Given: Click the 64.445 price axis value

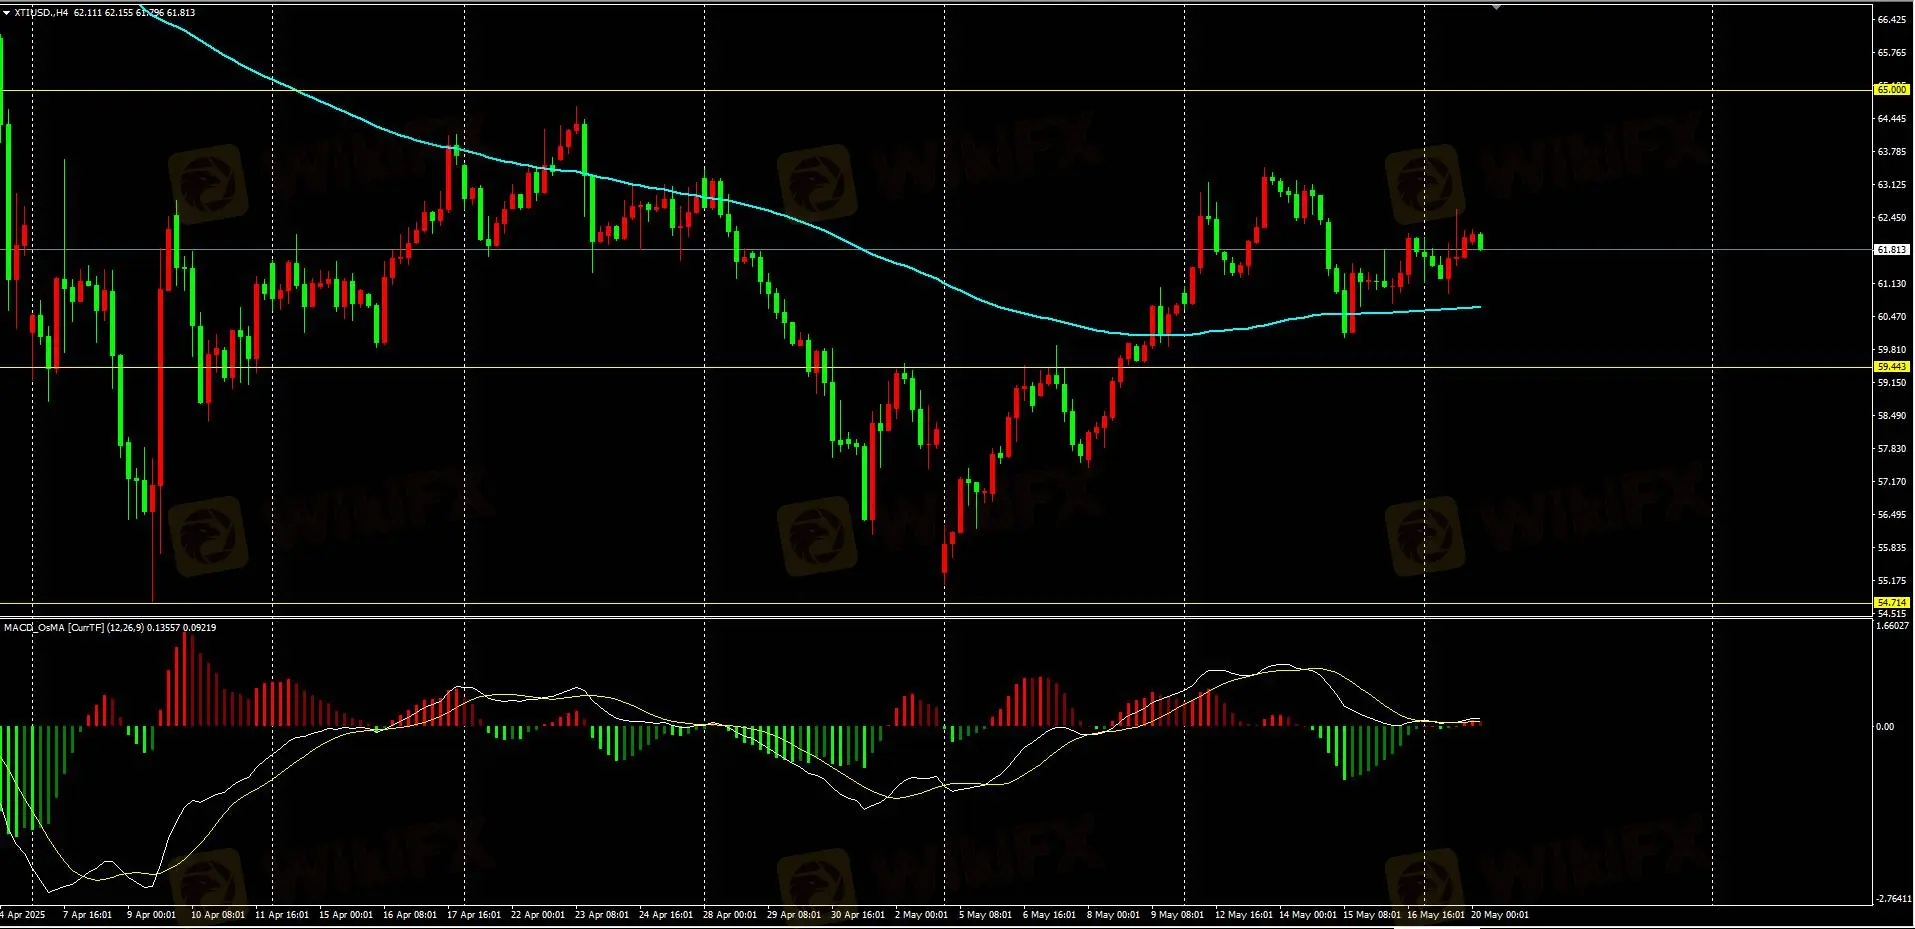Looking at the screenshot, I should pos(1891,119).
